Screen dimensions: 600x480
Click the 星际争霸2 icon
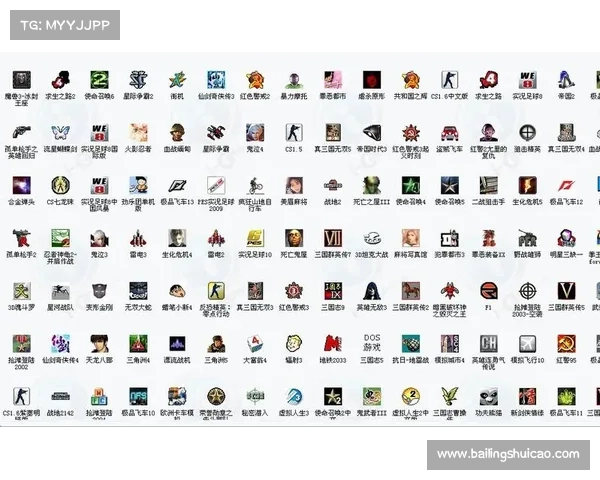point(138,80)
